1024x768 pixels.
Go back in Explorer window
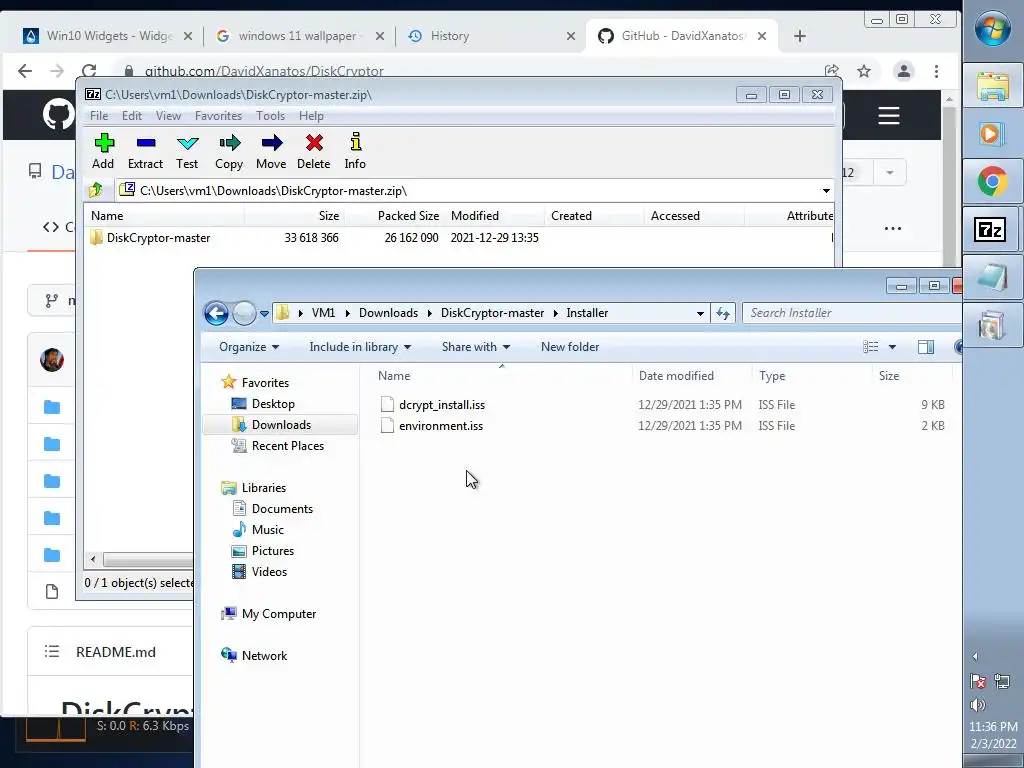point(216,313)
